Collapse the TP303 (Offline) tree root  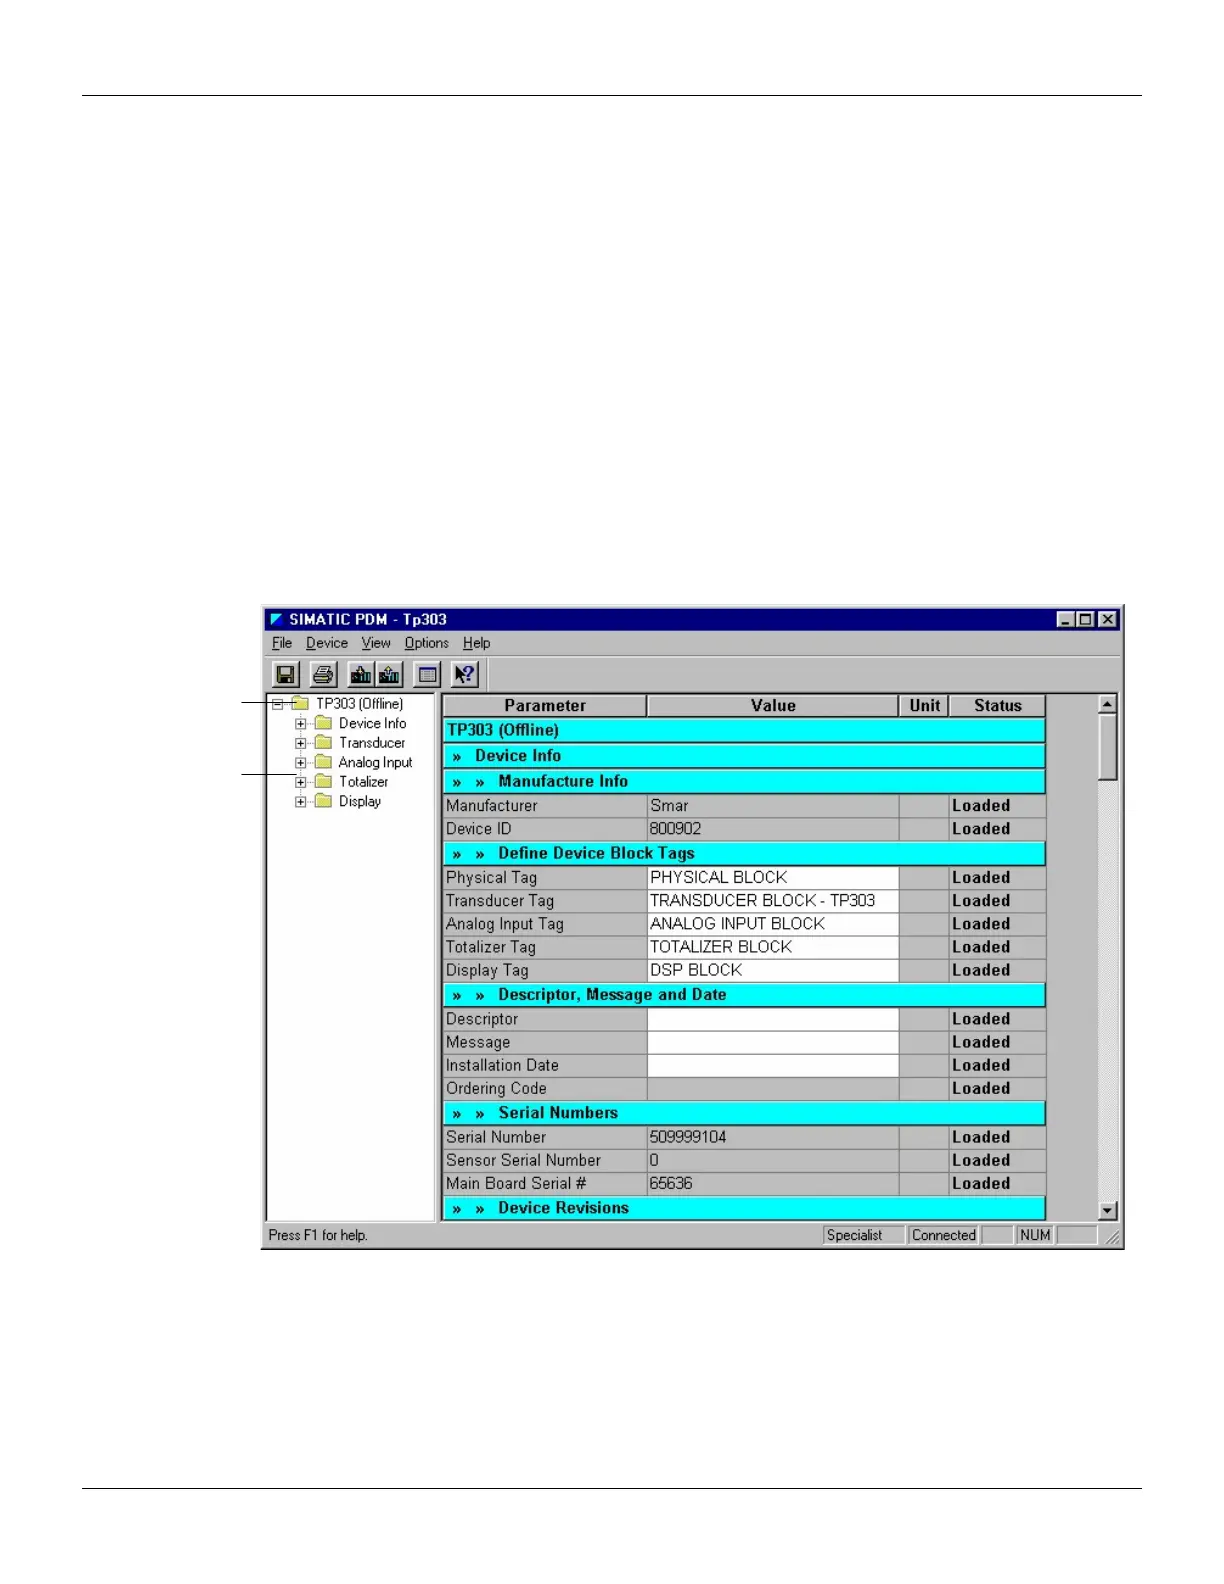pos(278,704)
